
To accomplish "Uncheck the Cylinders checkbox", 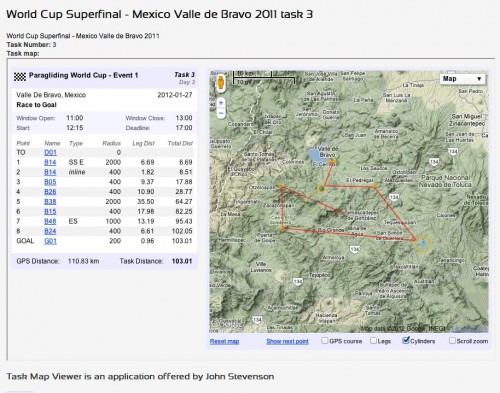I will (406, 340).
